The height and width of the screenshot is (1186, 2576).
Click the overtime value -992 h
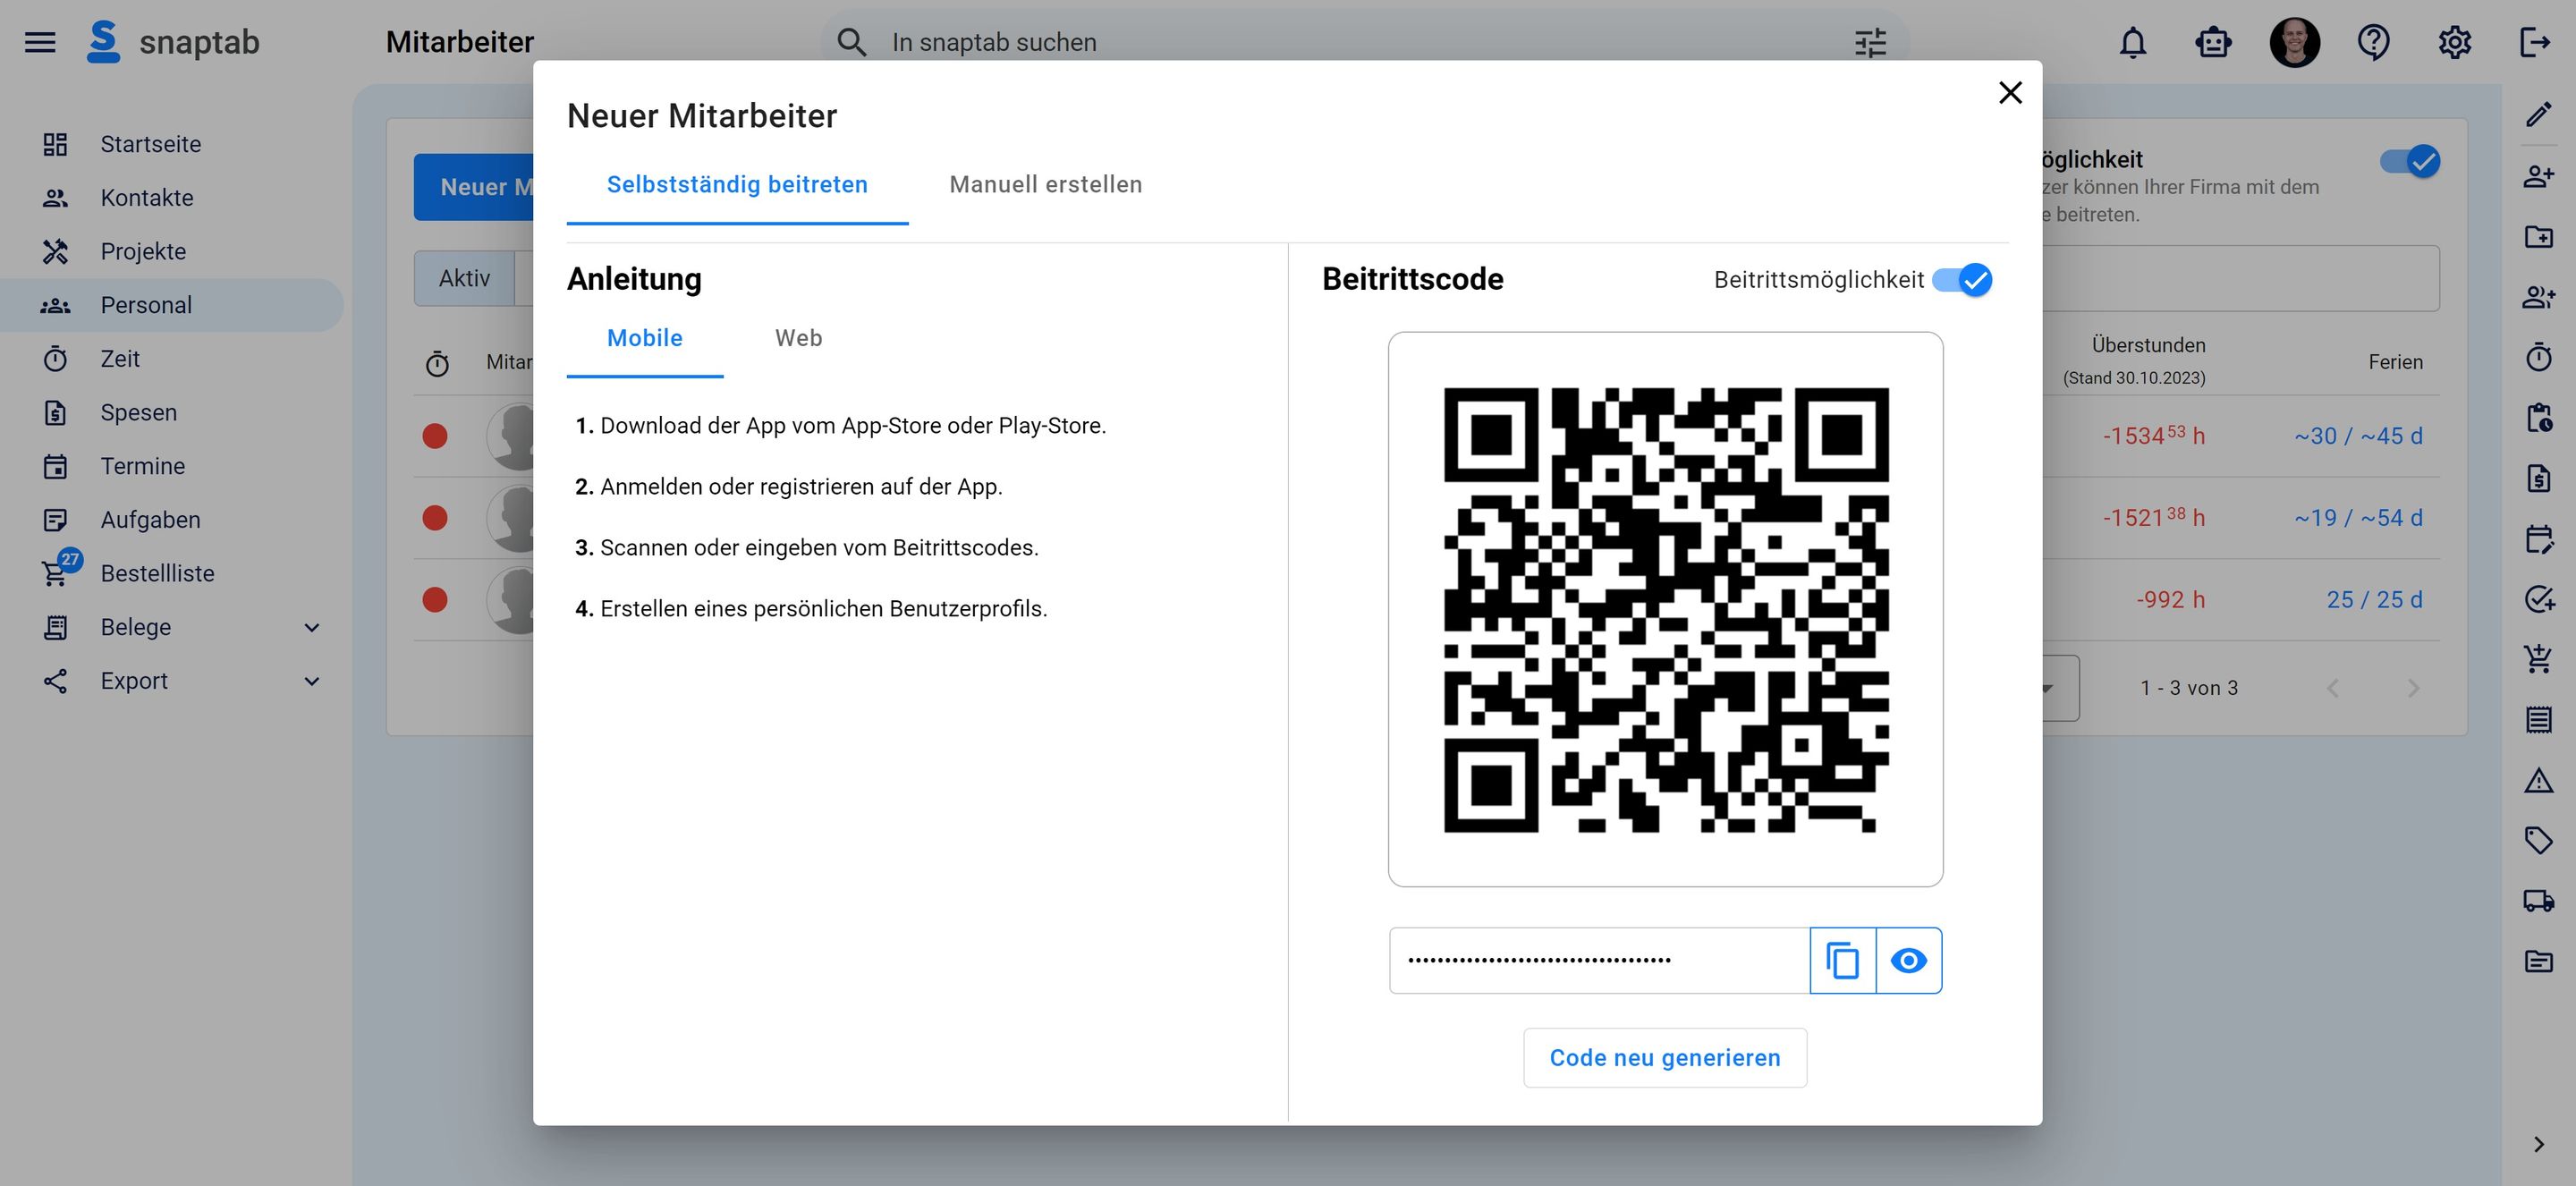[2170, 600]
